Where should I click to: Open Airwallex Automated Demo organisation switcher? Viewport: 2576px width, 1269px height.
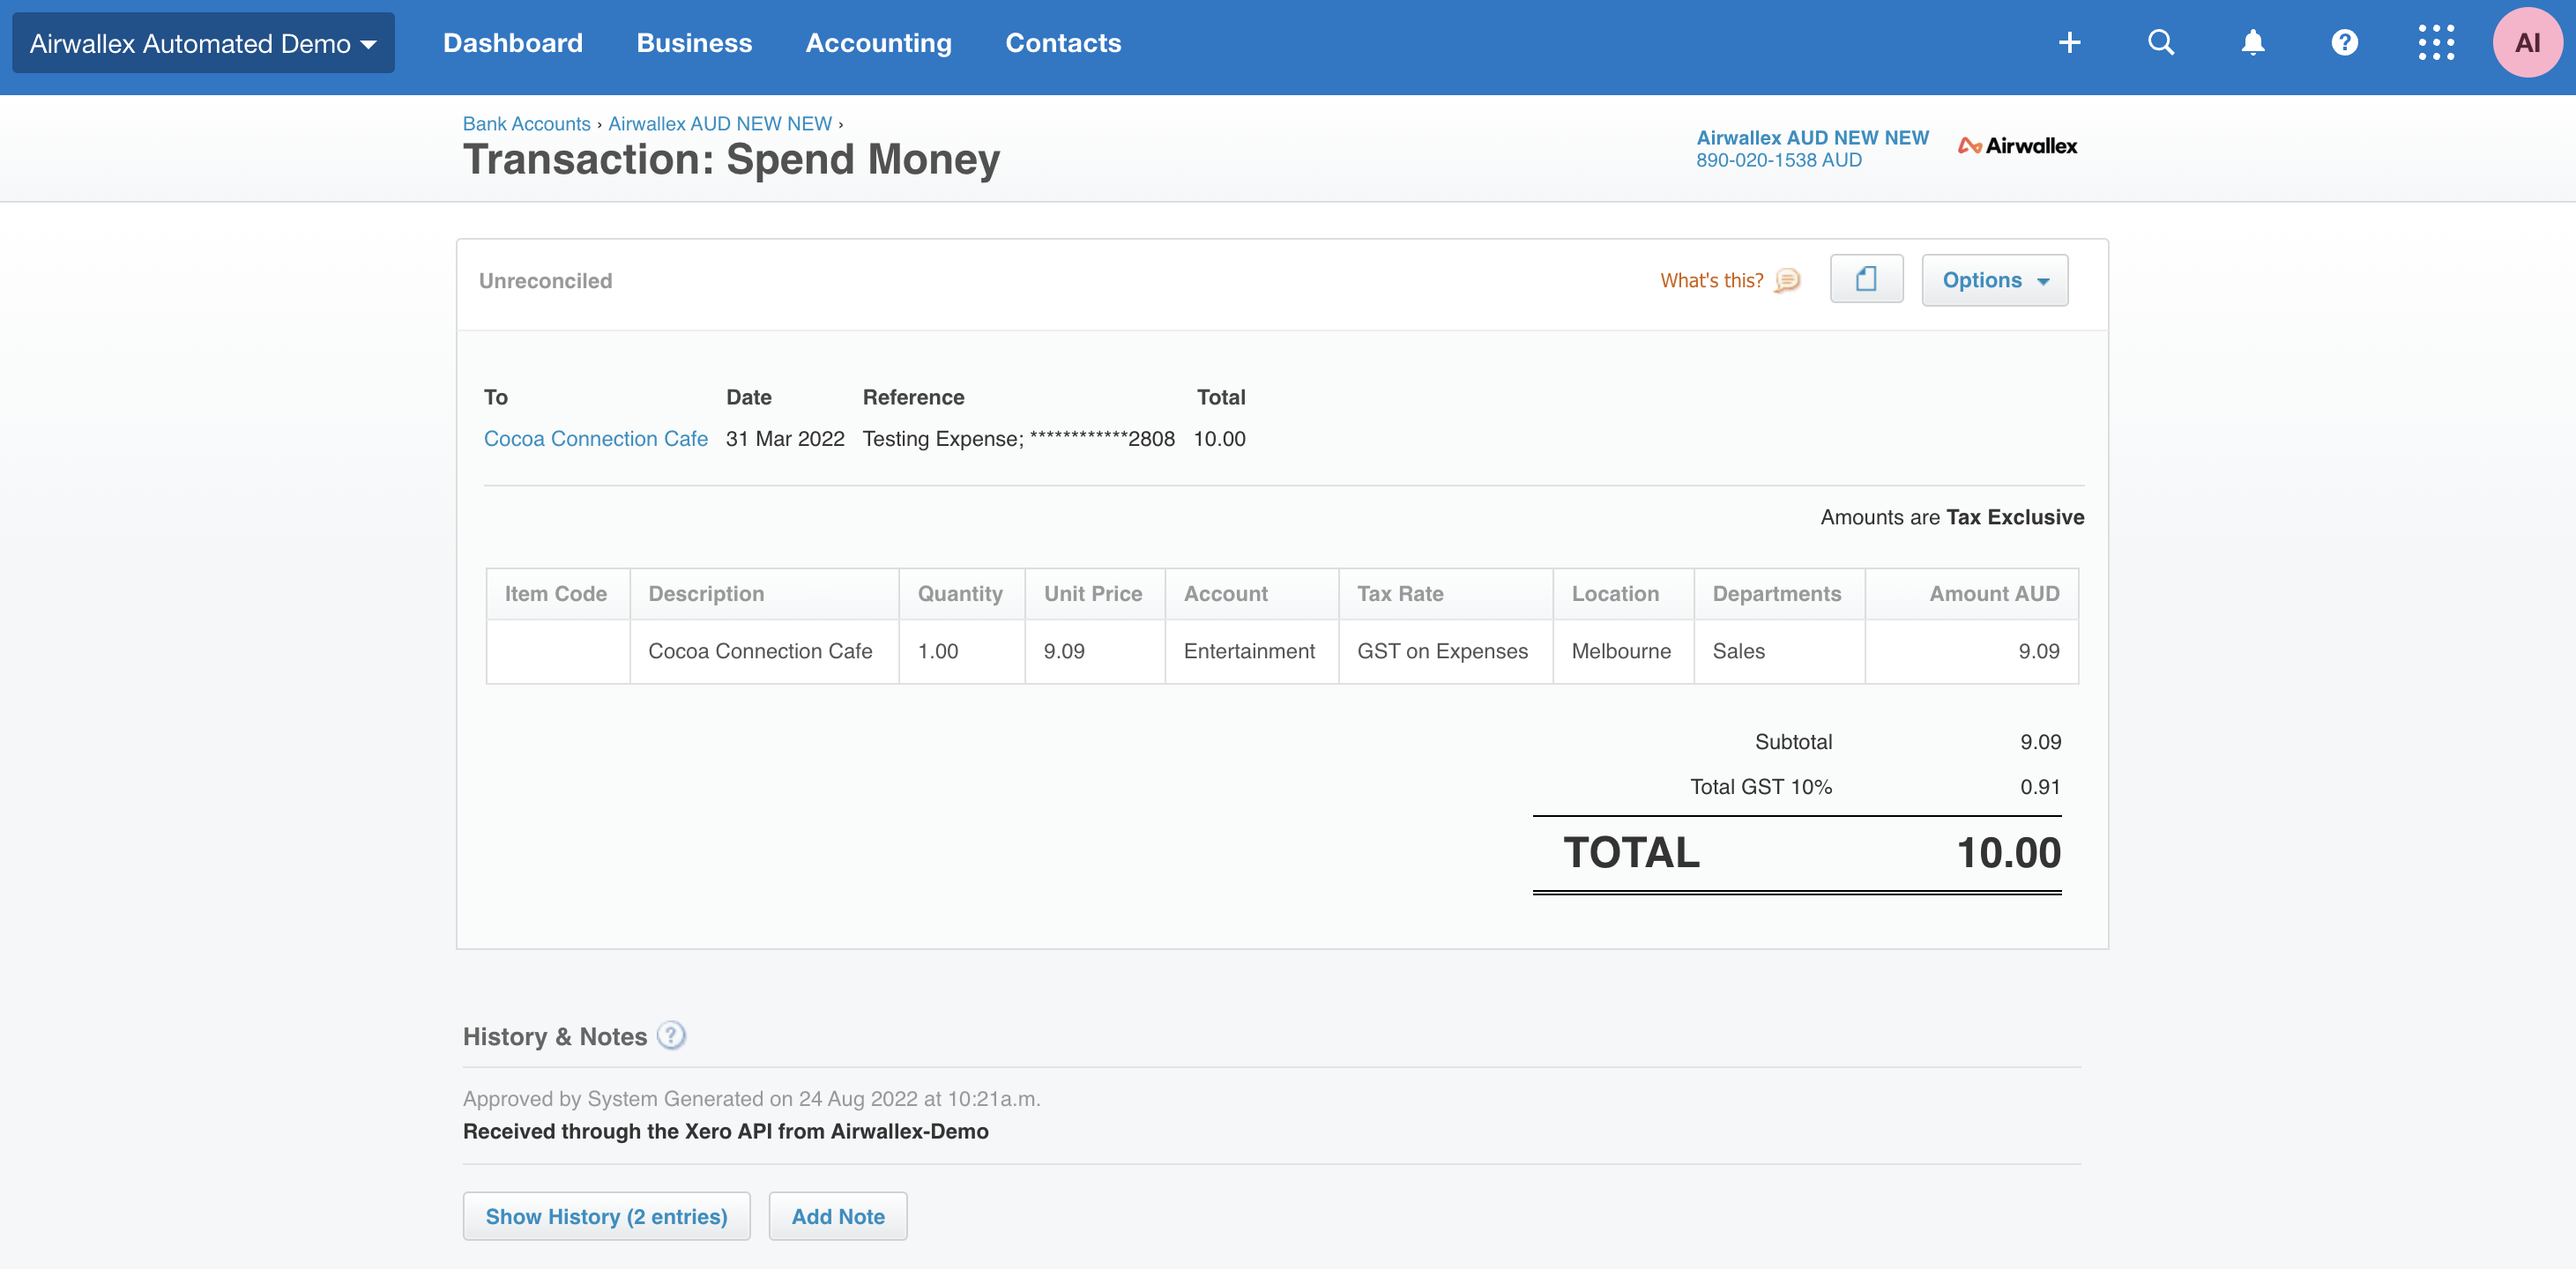(x=203, y=43)
